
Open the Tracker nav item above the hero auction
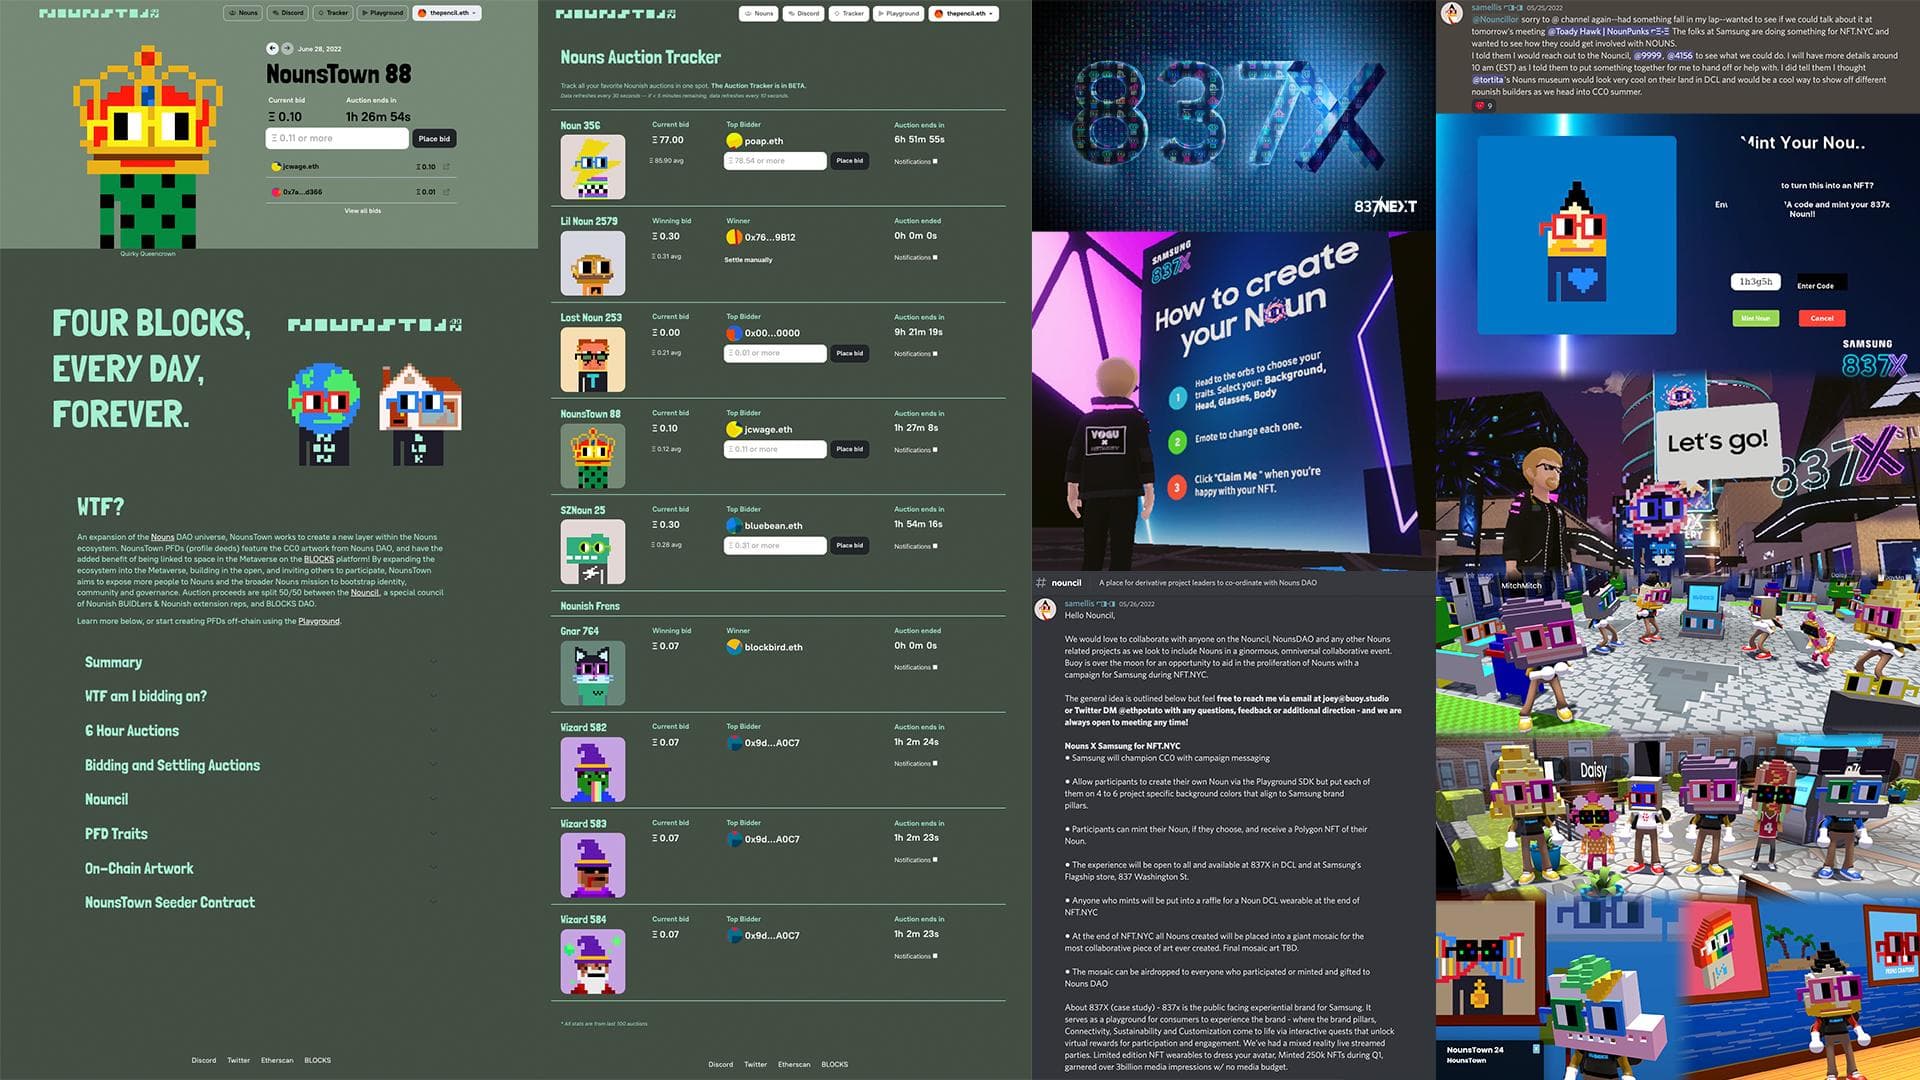[333, 13]
